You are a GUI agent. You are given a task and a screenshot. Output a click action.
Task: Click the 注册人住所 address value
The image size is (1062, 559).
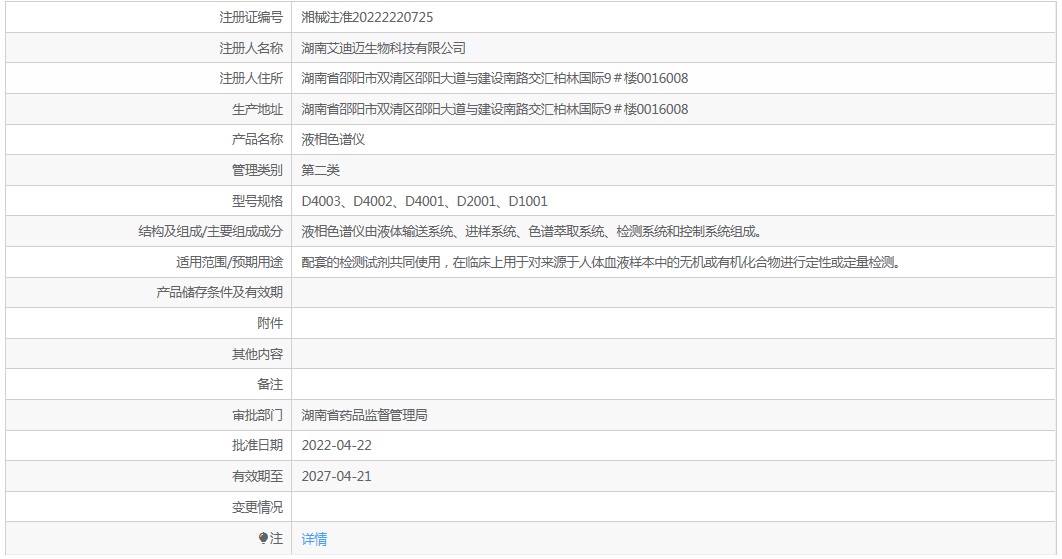(494, 79)
